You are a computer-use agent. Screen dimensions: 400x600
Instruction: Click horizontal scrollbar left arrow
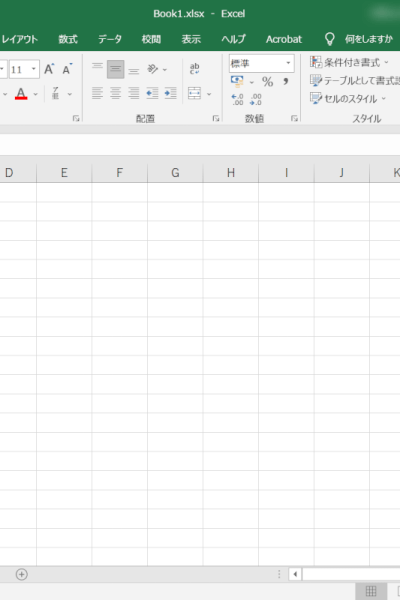point(295,574)
